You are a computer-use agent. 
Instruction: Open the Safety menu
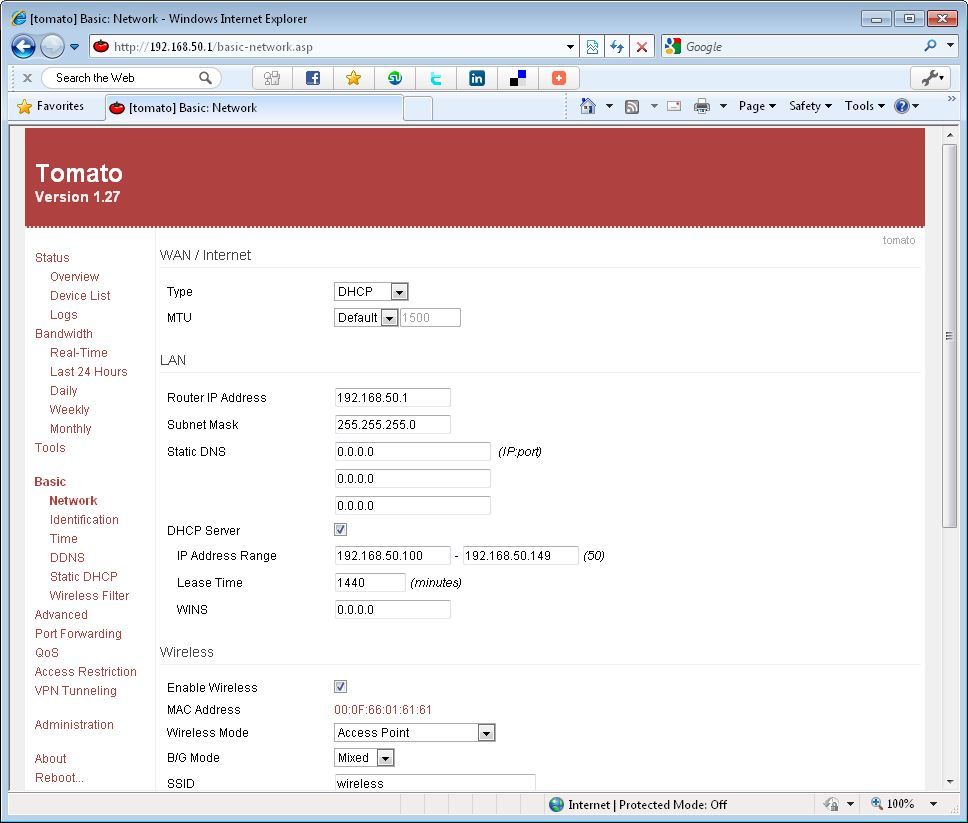tap(810, 106)
